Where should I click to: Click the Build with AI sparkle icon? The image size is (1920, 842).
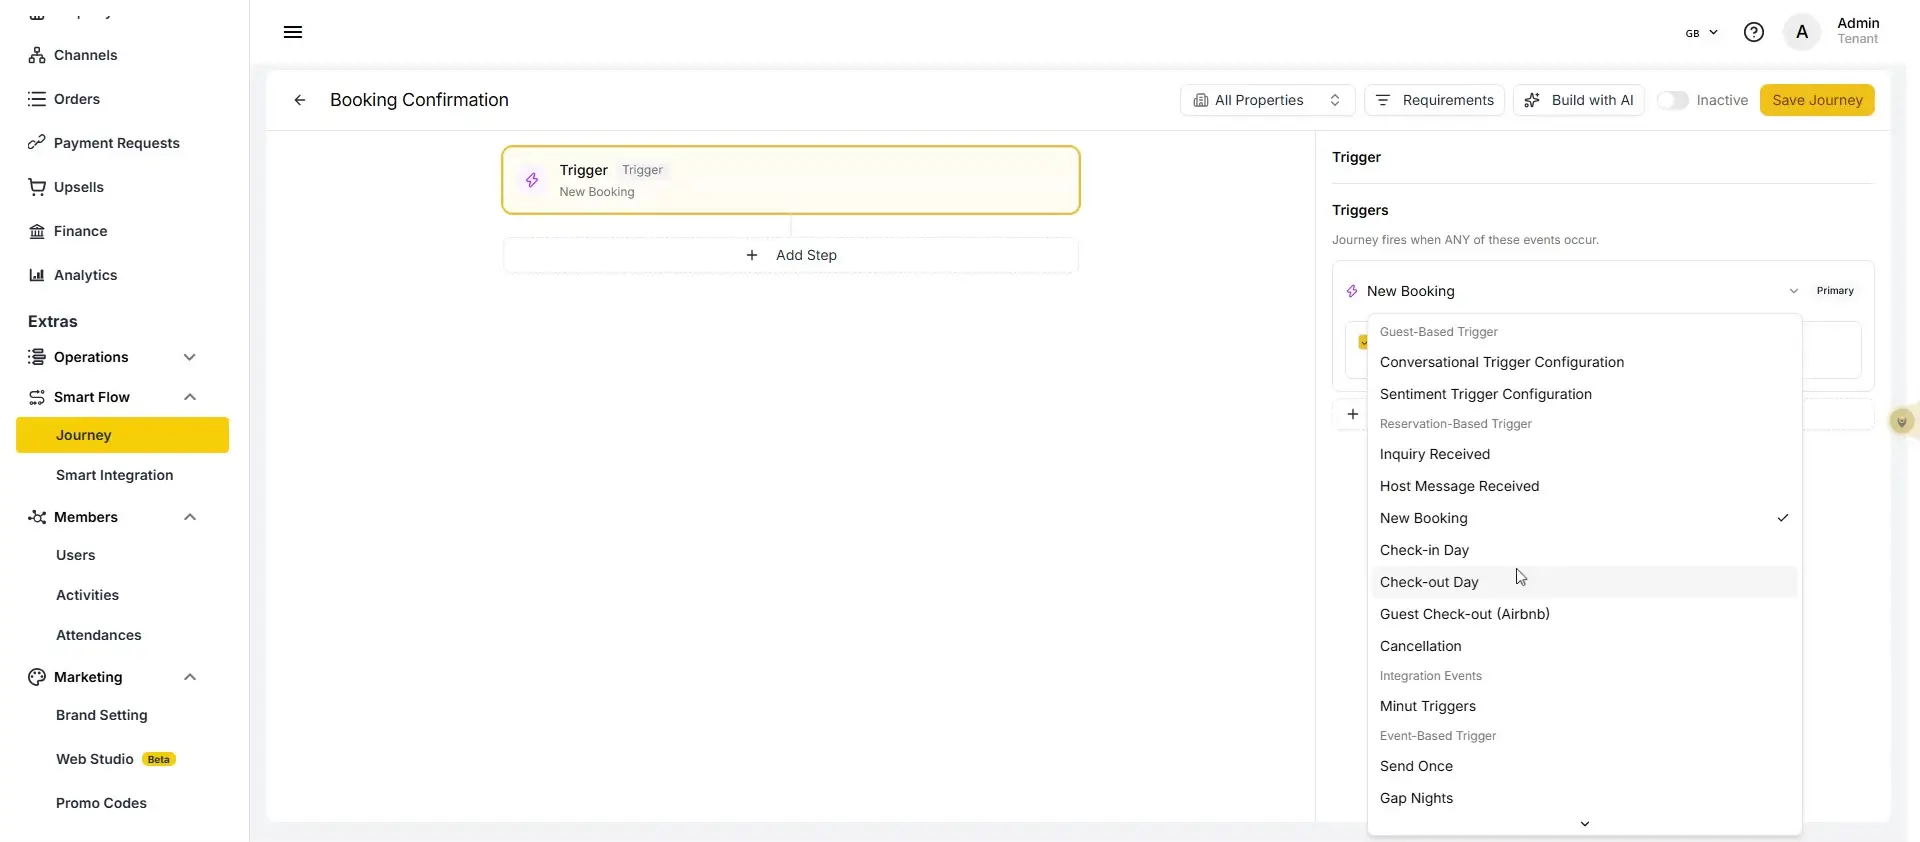1532,100
